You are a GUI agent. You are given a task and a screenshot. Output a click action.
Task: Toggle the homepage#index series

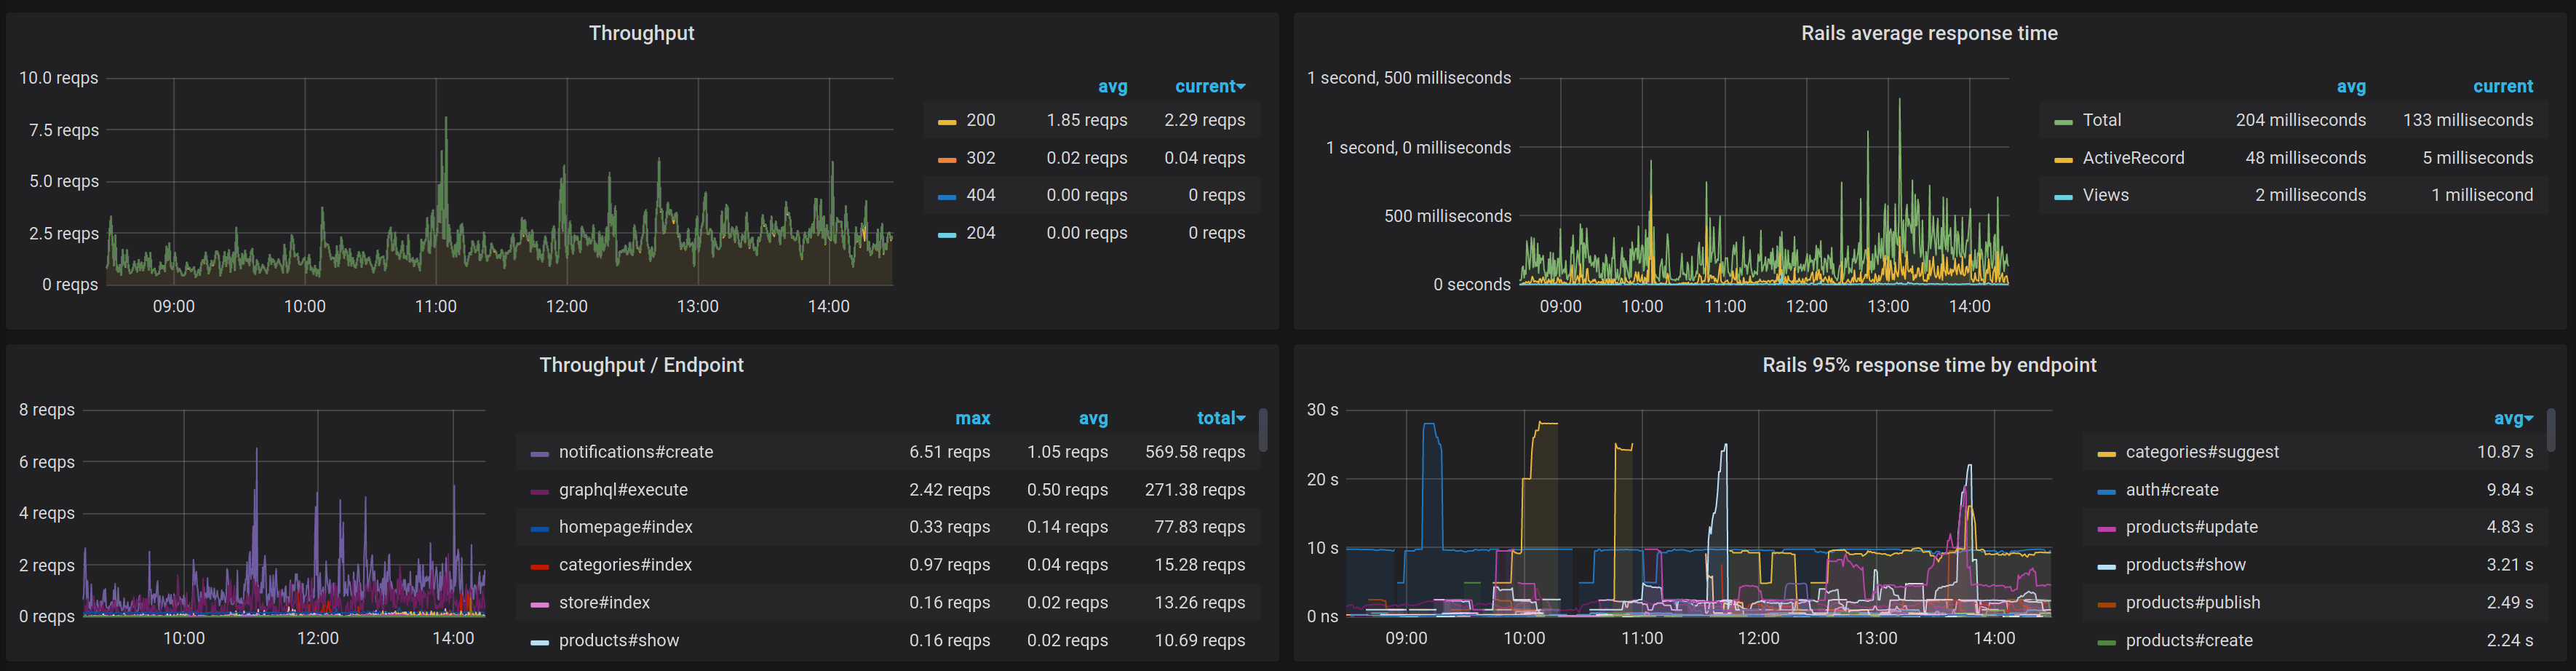(625, 527)
